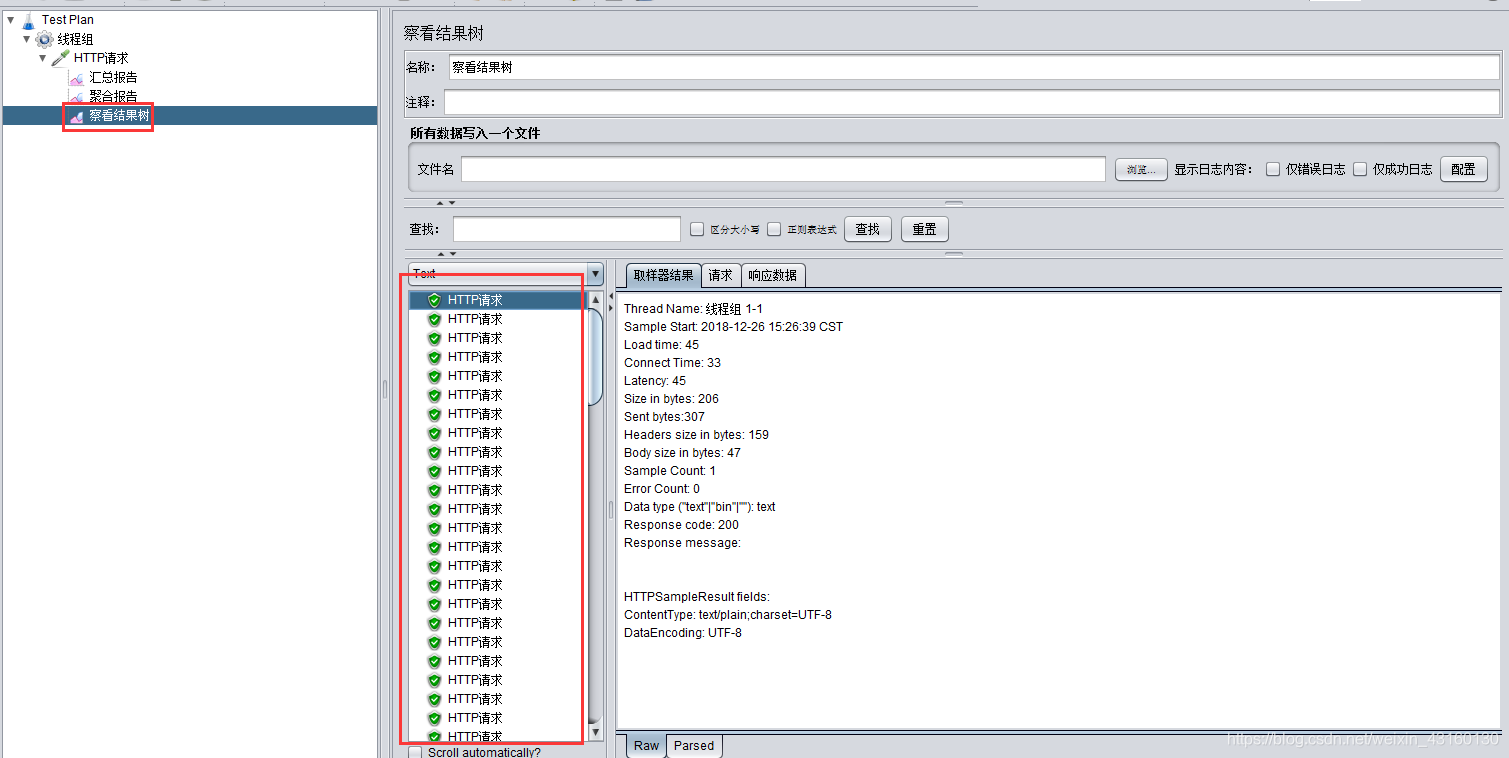Toggle the 正则表达式 checkbox
Image resolution: width=1509 pixels, height=758 pixels.
774,229
